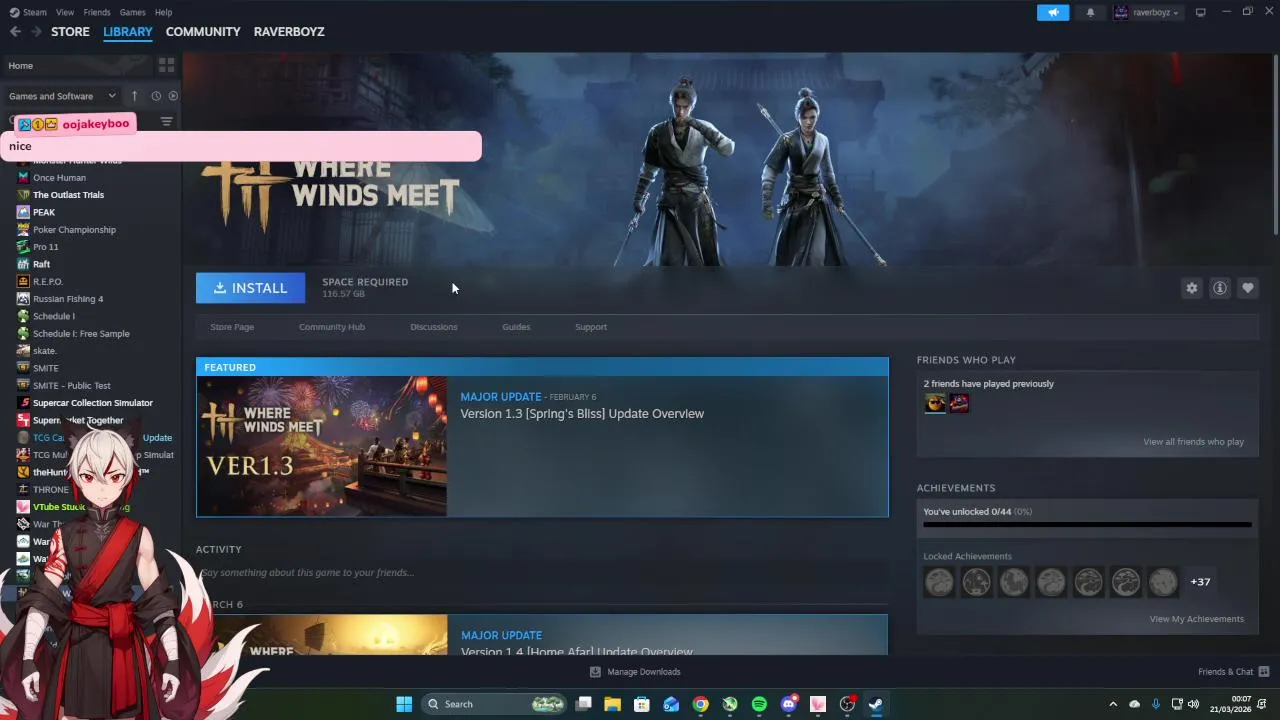This screenshot has width=1280, height=720.
Task: Open the RAVERBOYZ profile tab
Action: click(x=289, y=32)
